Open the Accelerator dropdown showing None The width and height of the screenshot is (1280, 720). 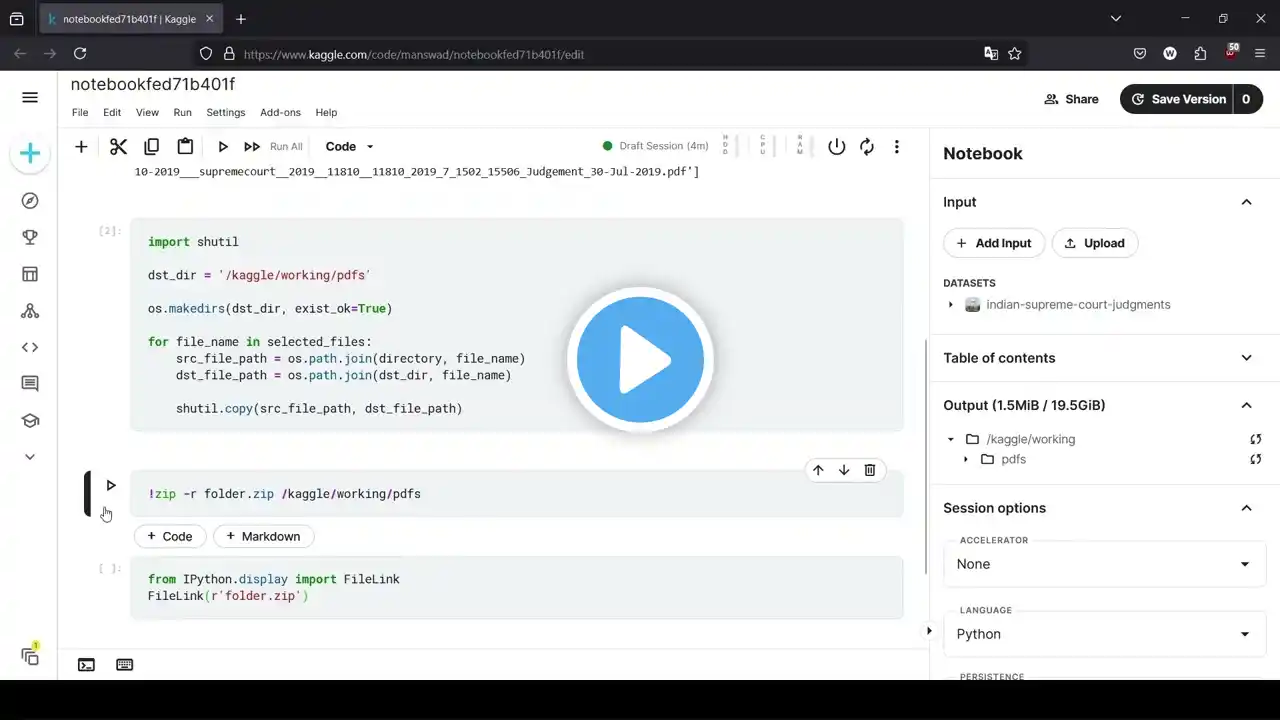pos(1104,564)
